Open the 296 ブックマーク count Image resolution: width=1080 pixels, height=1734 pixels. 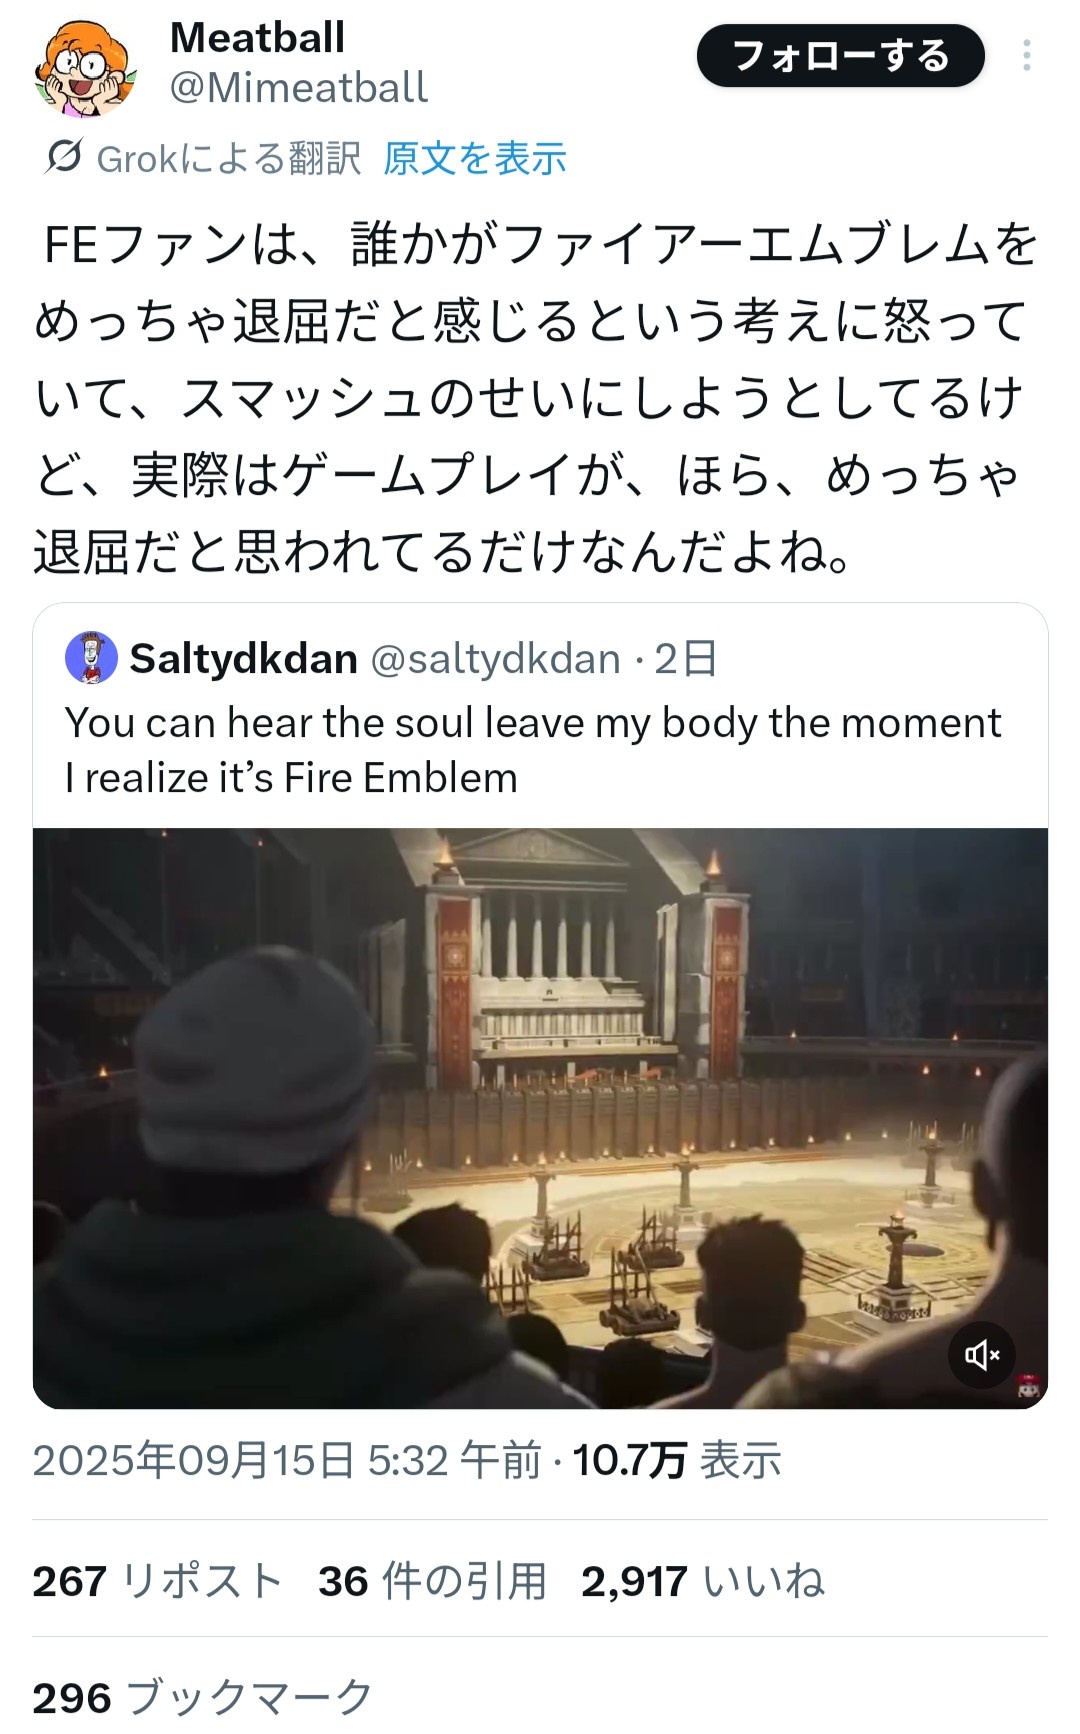pyautogui.click(x=203, y=1698)
